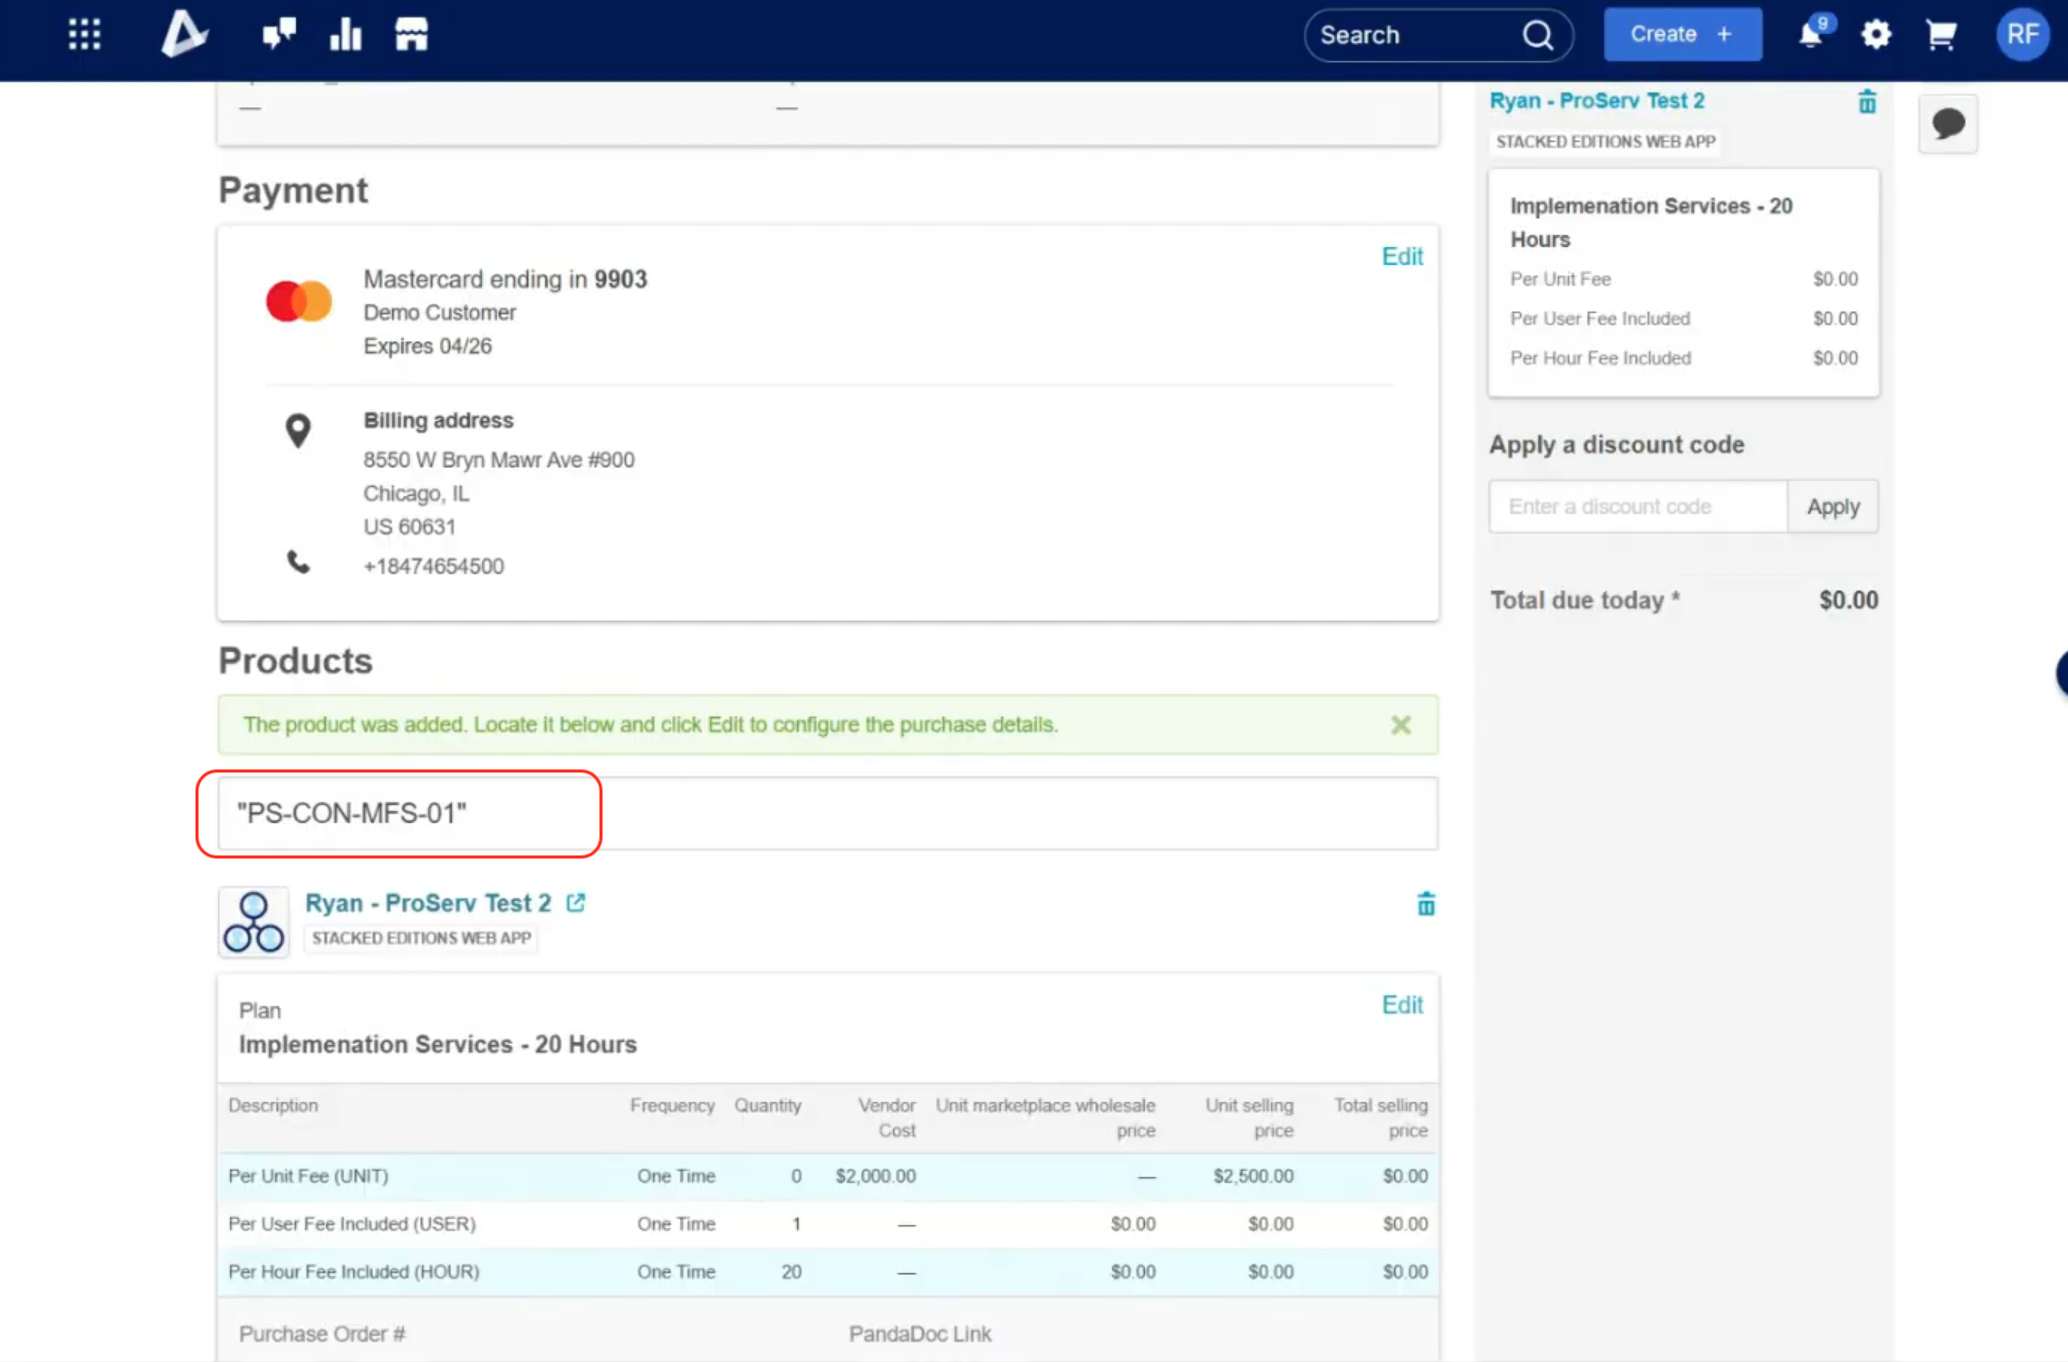Click the Mastercard ending in 9903 text

505,279
